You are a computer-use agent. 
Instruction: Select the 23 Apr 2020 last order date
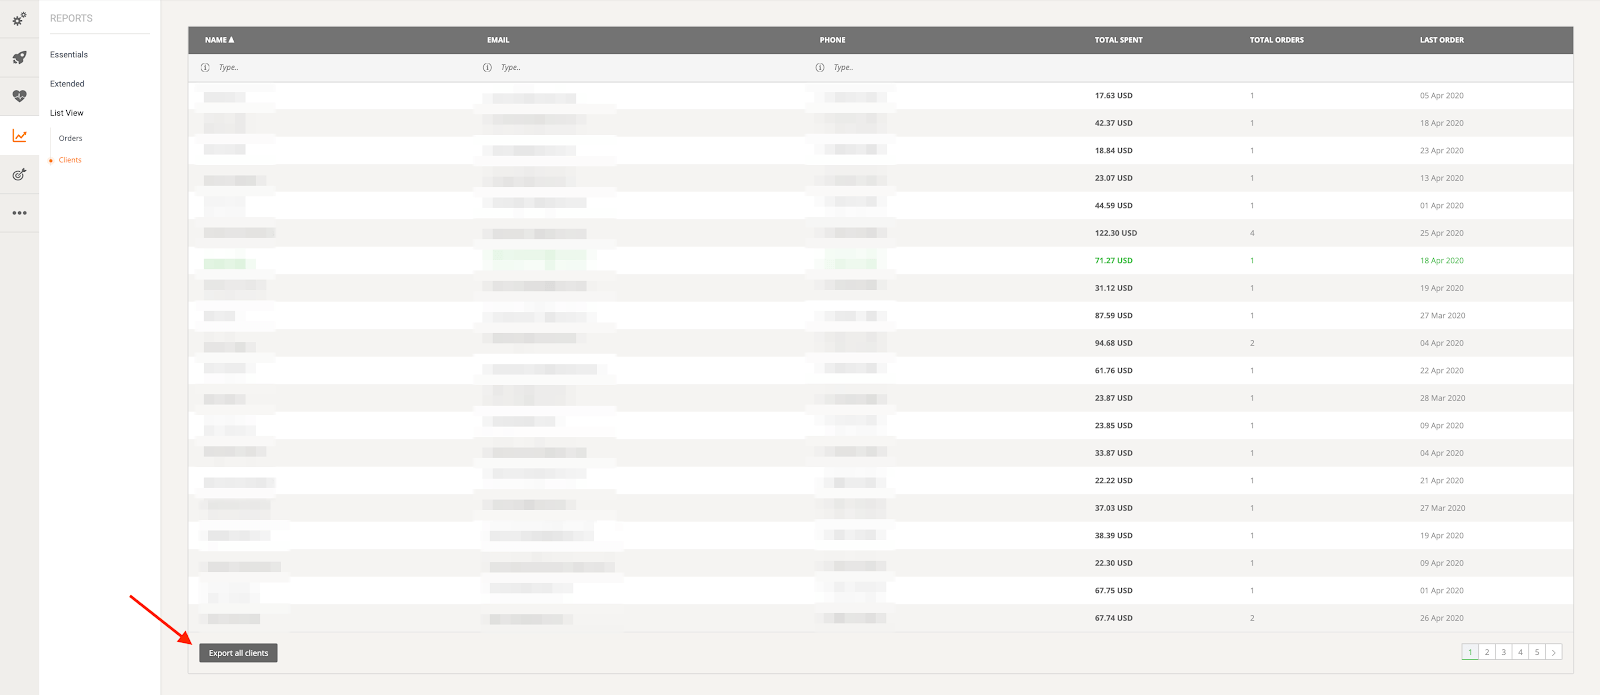1441,151
